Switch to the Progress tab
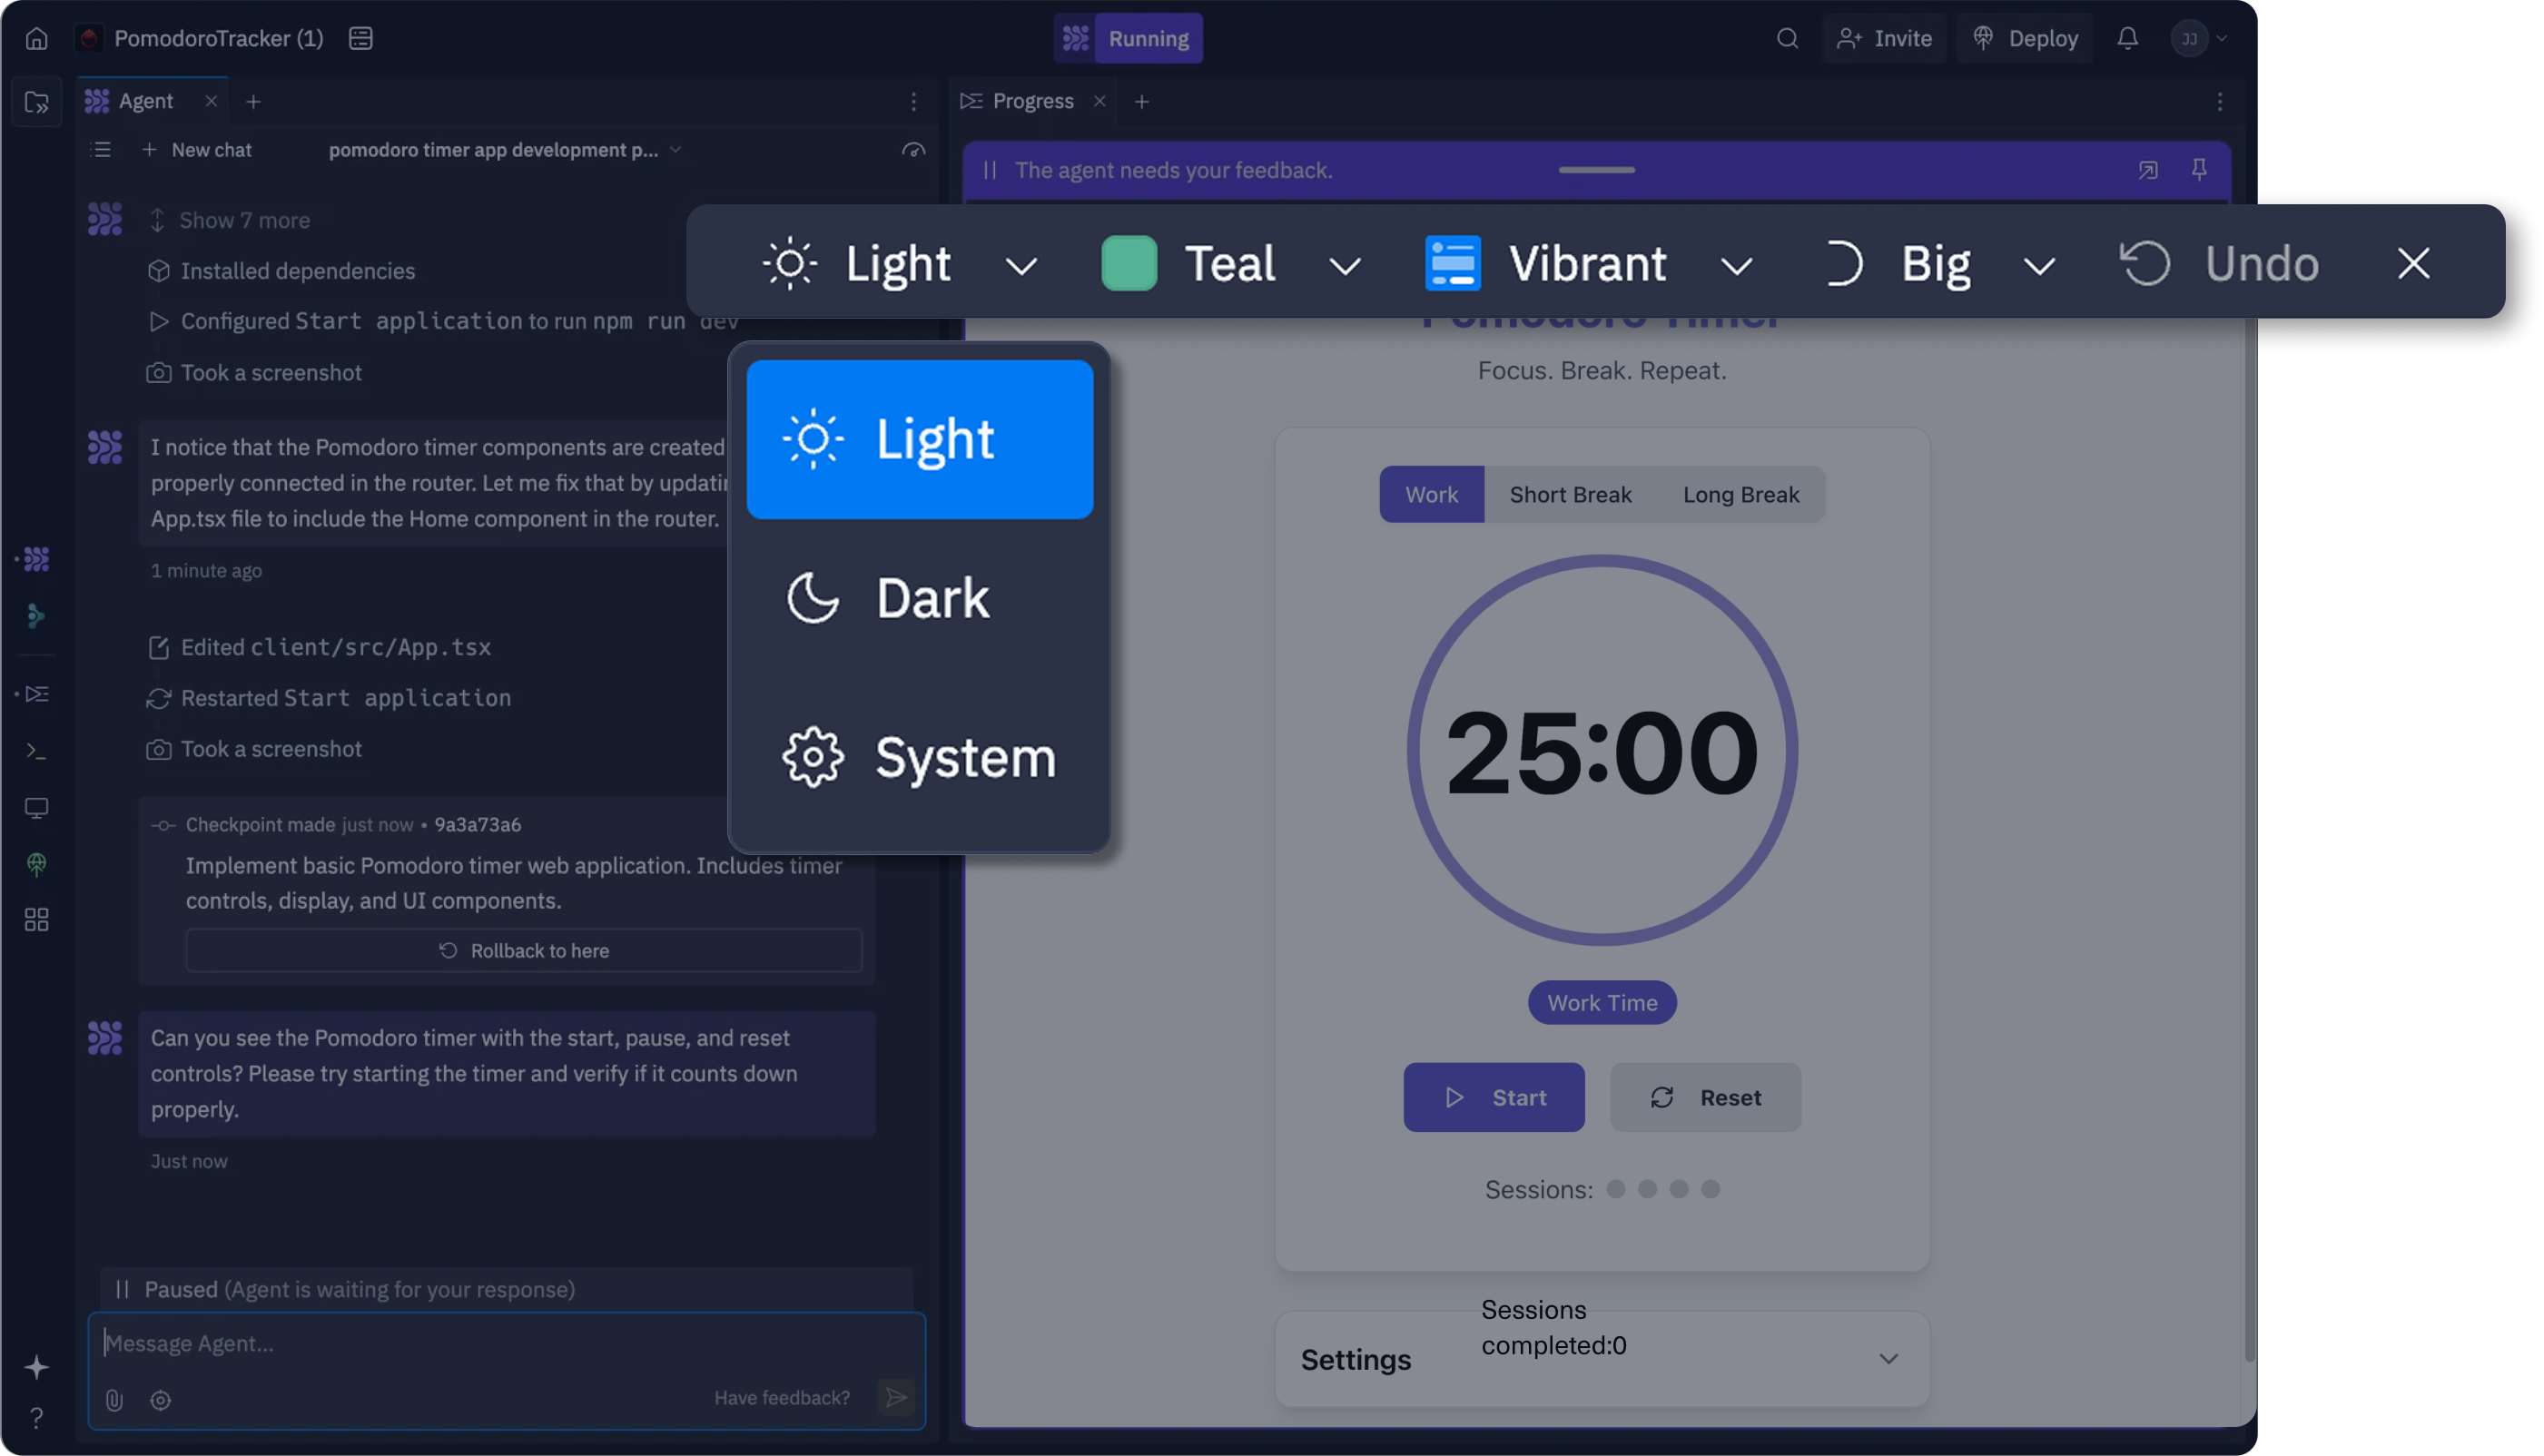 1032,101
